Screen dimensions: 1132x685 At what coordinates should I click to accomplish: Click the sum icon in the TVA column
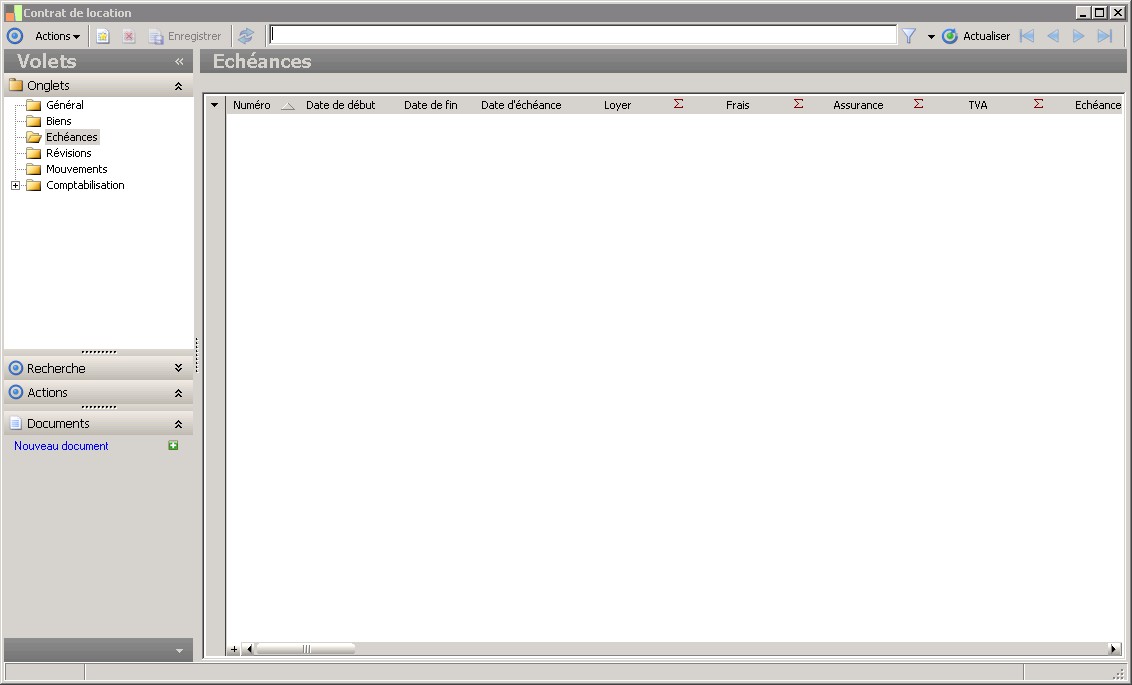coord(1038,104)
